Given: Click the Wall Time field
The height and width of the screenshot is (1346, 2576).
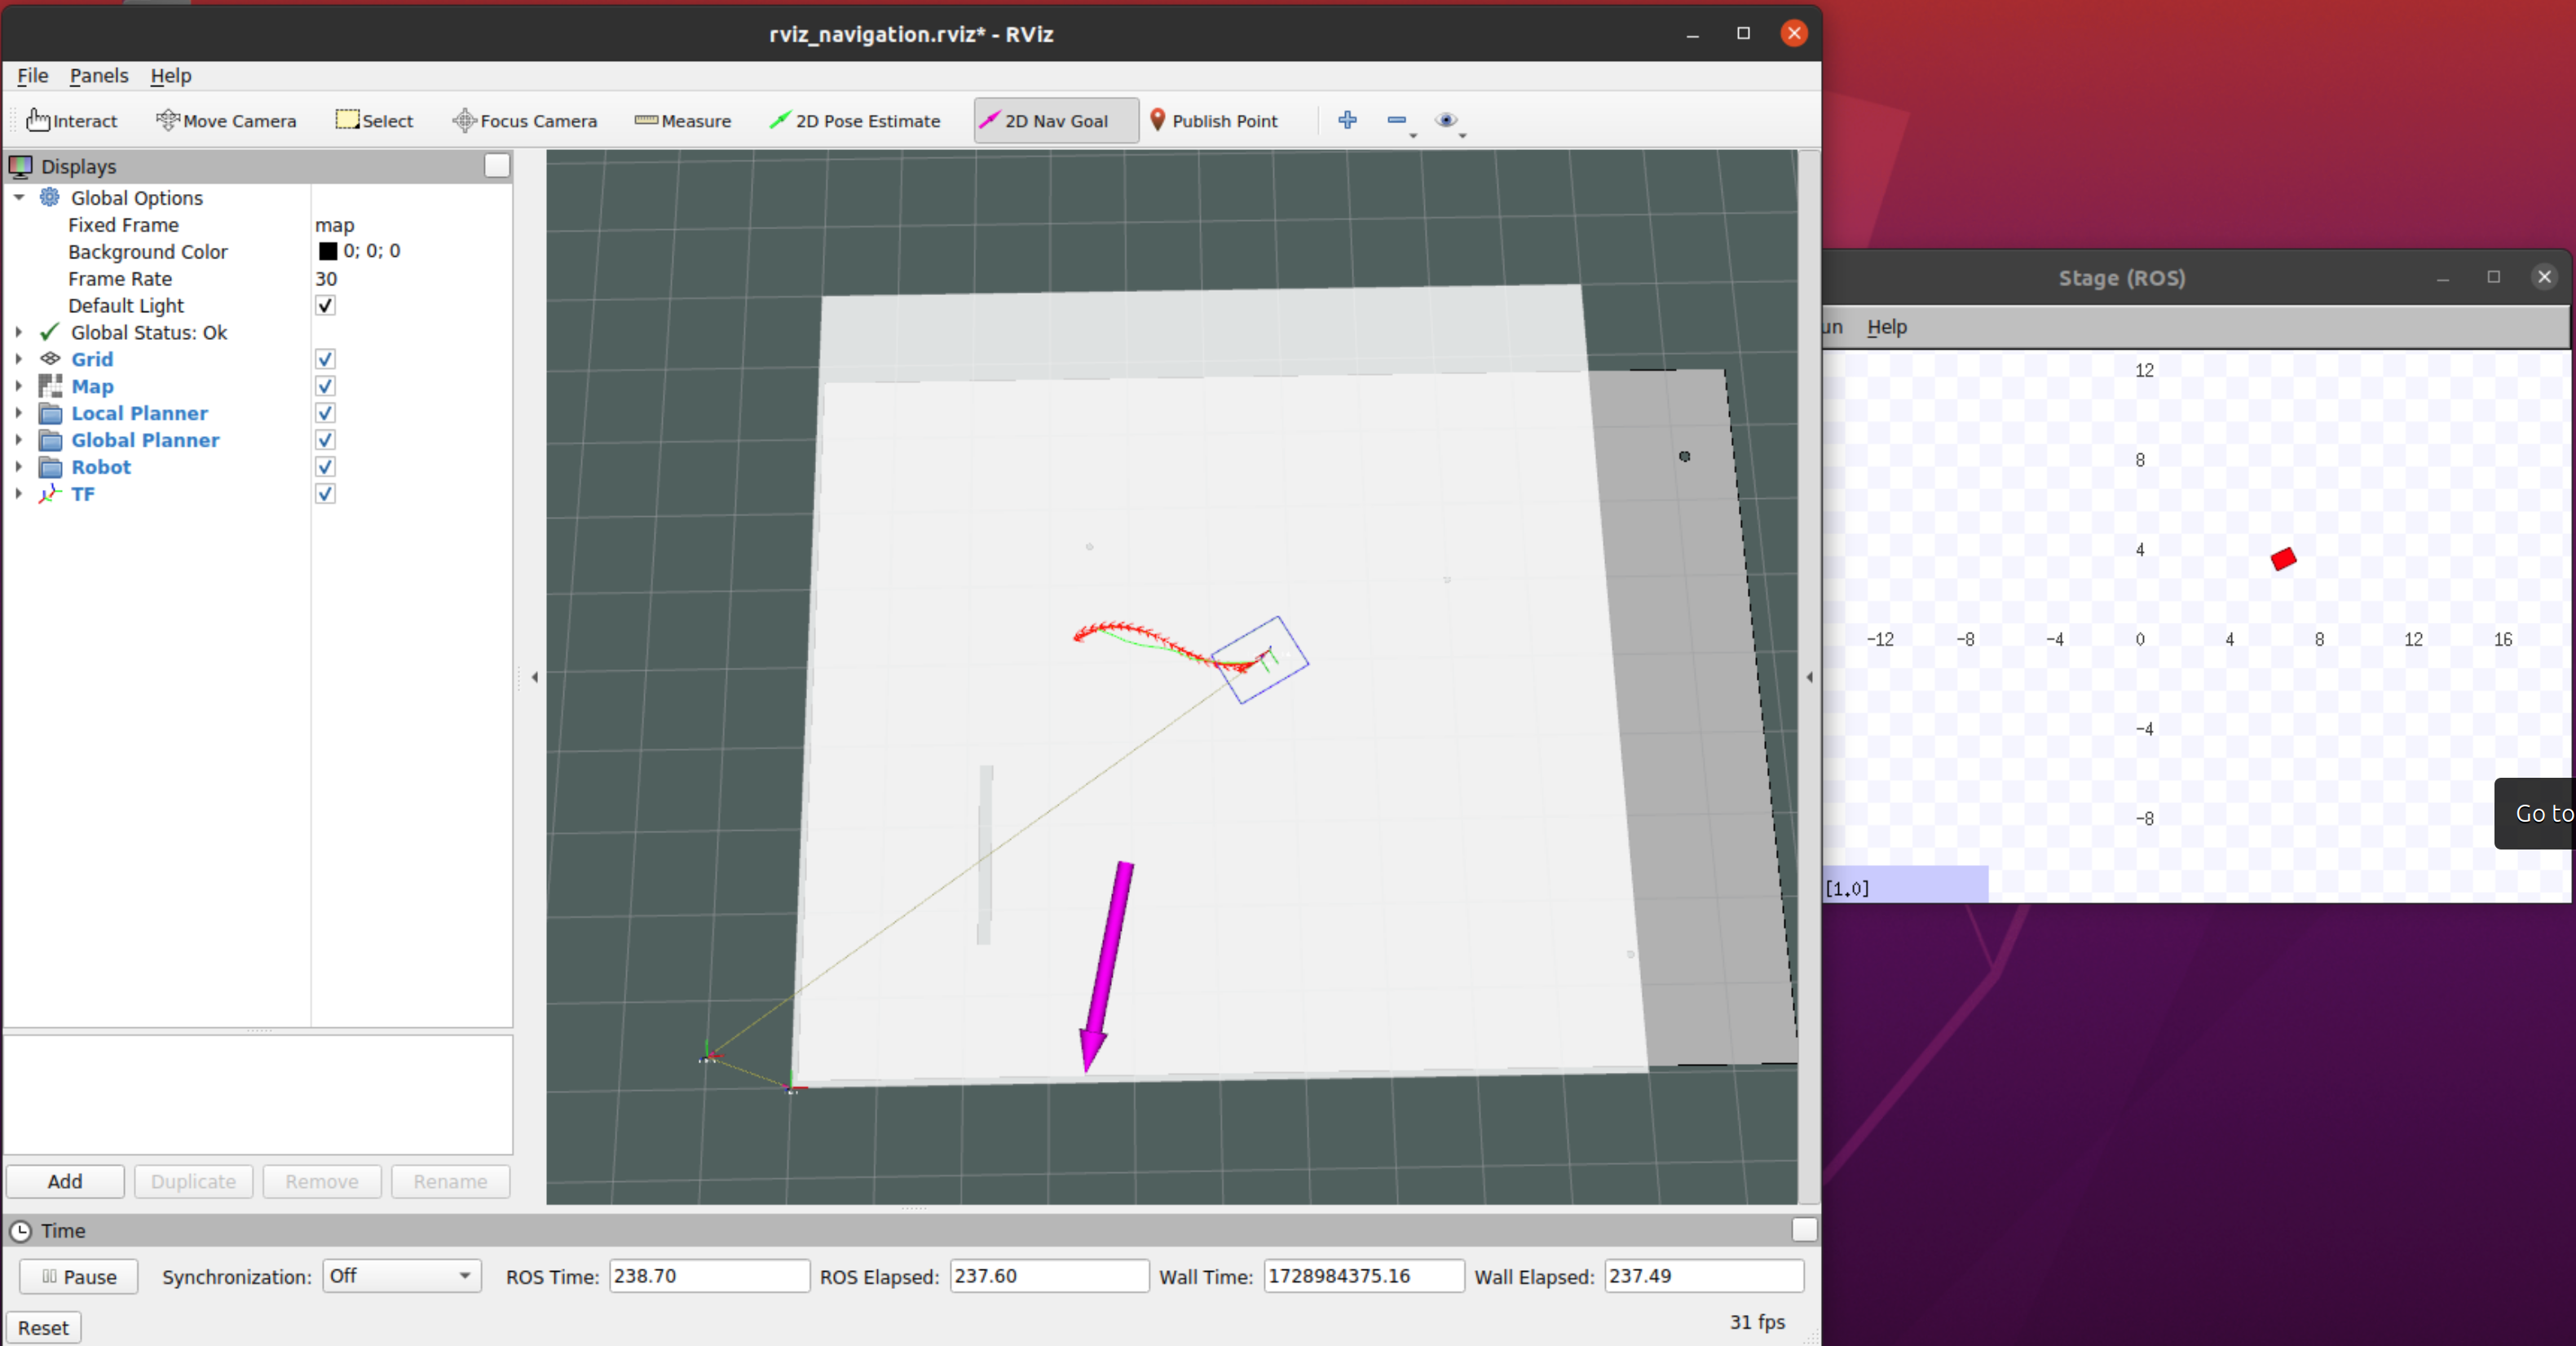Looking at the screenshot, I should point(1364,1276).
